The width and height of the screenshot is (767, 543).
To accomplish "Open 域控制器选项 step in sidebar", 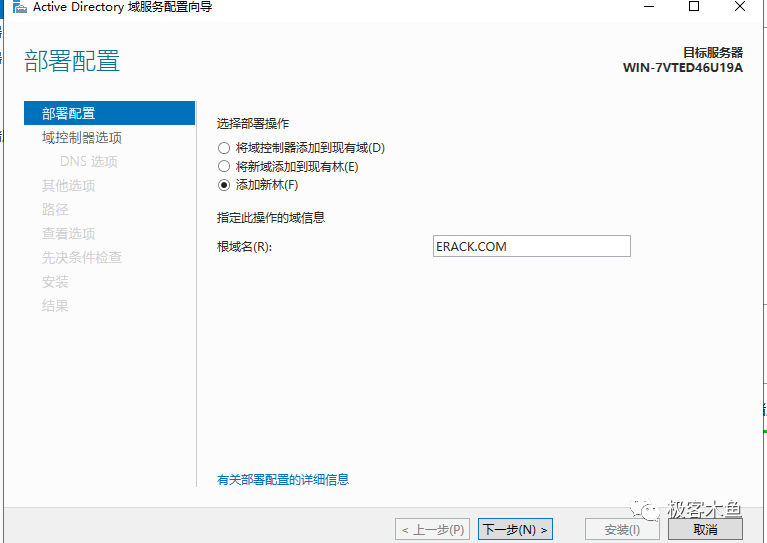I will pos(82,137).
